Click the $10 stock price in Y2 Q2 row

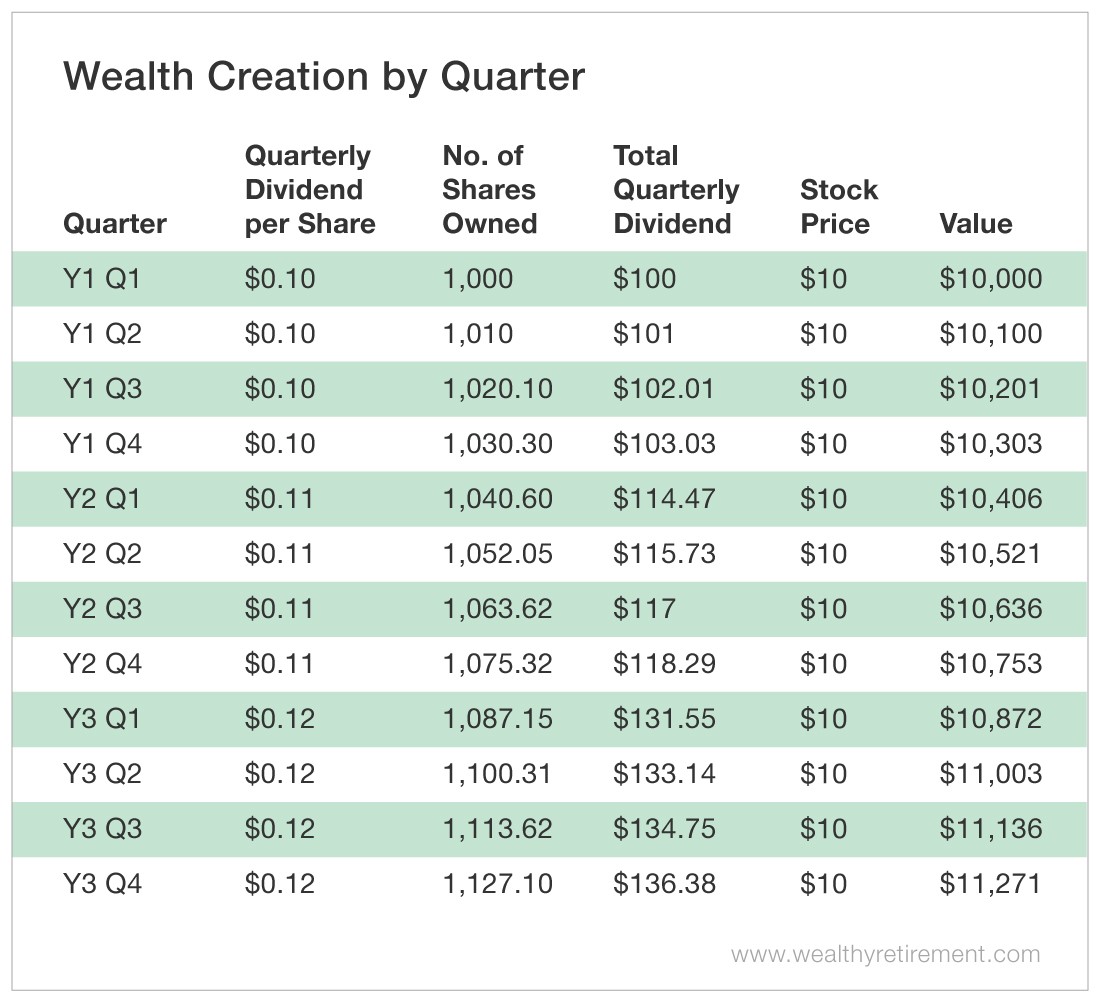point(823,554)
